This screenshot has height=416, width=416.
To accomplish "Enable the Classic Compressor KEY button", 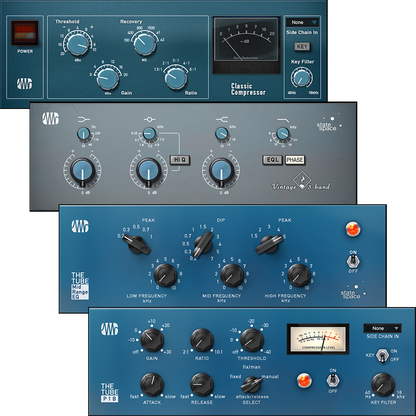I will [302, 46].
